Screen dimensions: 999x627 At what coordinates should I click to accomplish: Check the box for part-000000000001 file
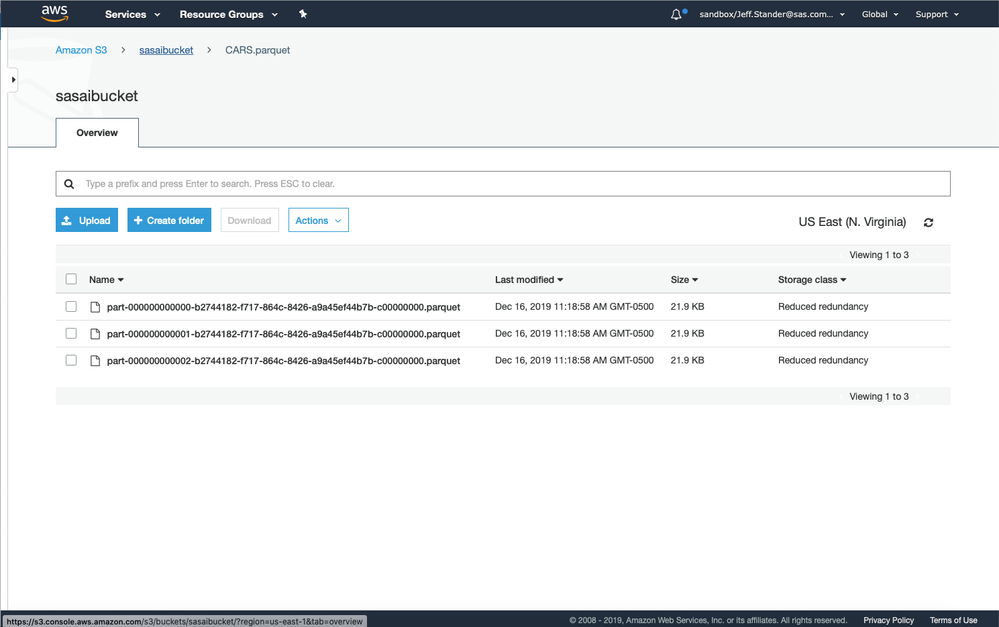(x=71, y=334)
